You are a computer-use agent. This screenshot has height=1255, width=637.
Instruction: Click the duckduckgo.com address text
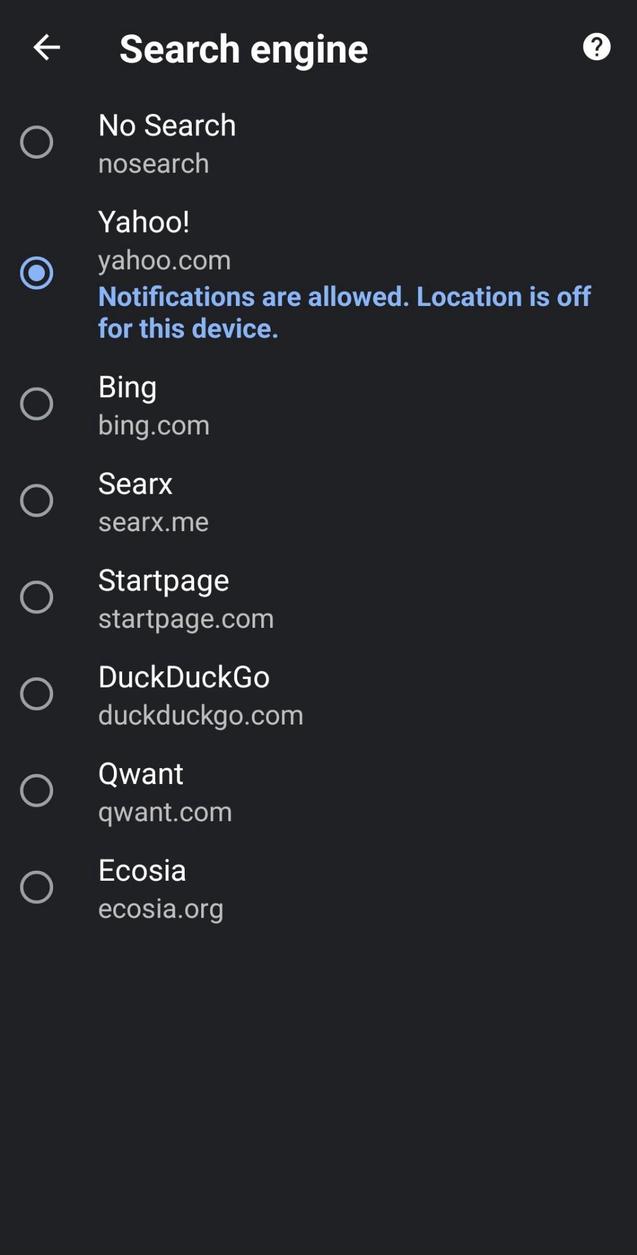(200, 714)
